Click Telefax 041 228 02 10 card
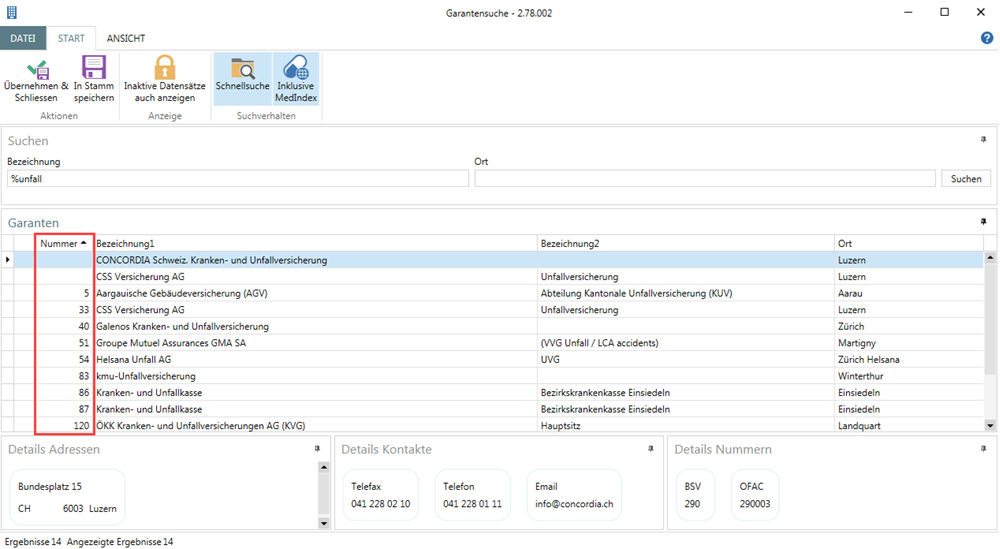The image size is (1000, 549). (x=381, y=495)
